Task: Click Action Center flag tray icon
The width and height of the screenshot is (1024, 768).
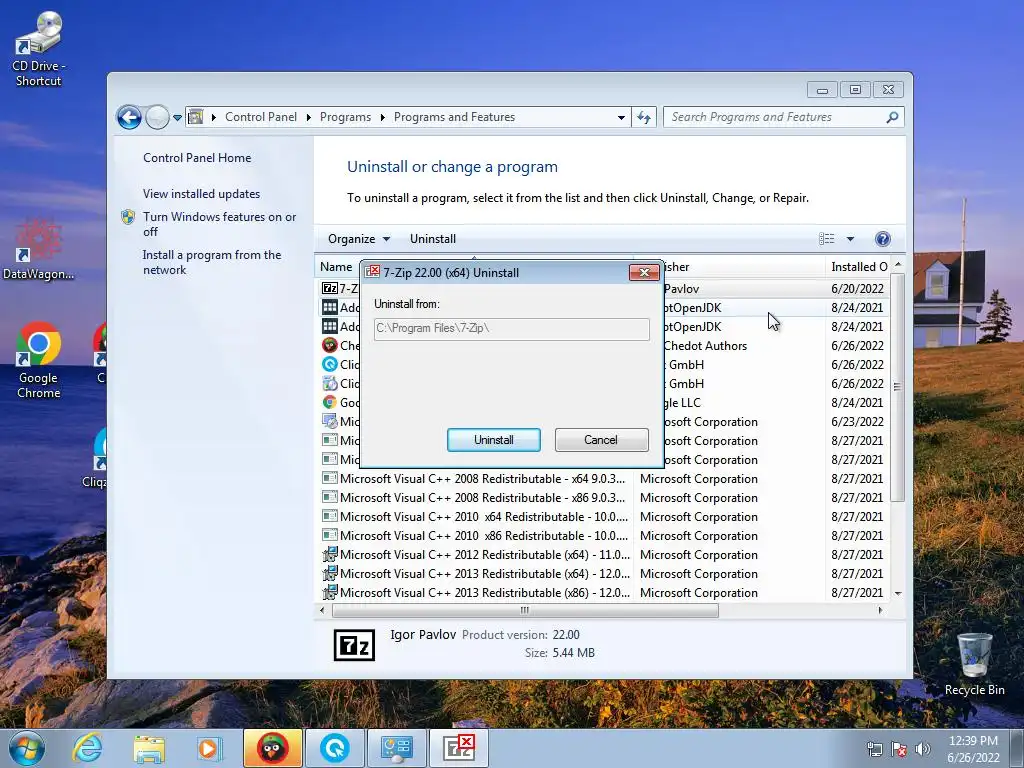Action: 899,749
